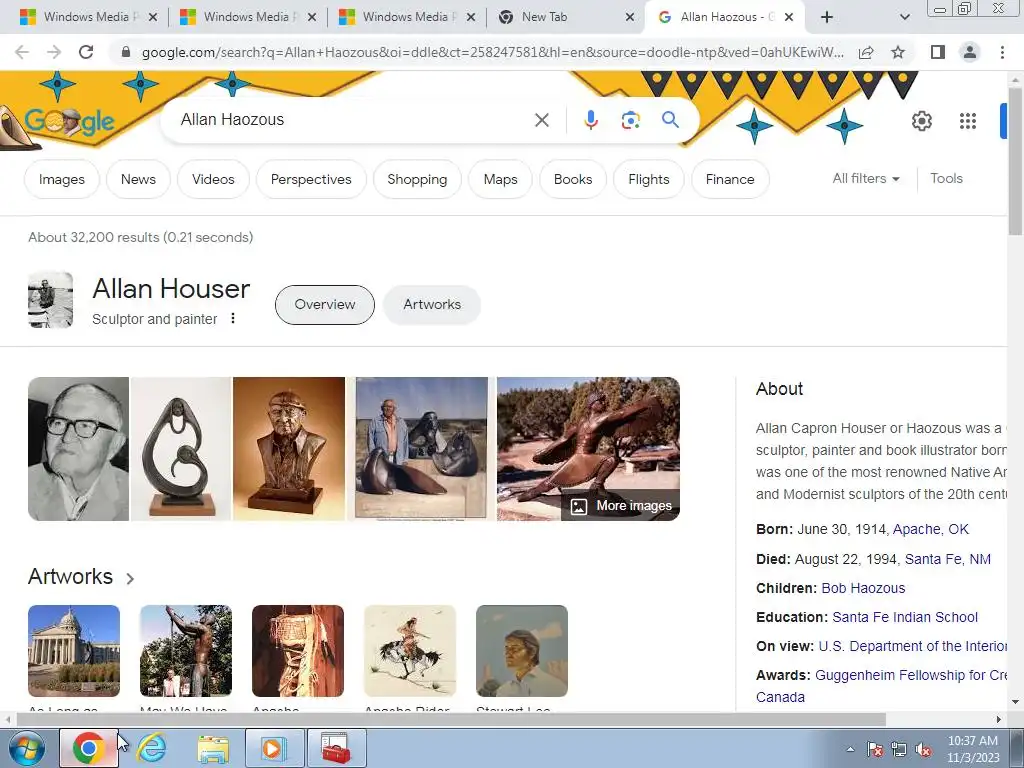Open the Santa Fe Indian School link
The width and height of the screenshot is (1024, 768).
coord(904,617)
